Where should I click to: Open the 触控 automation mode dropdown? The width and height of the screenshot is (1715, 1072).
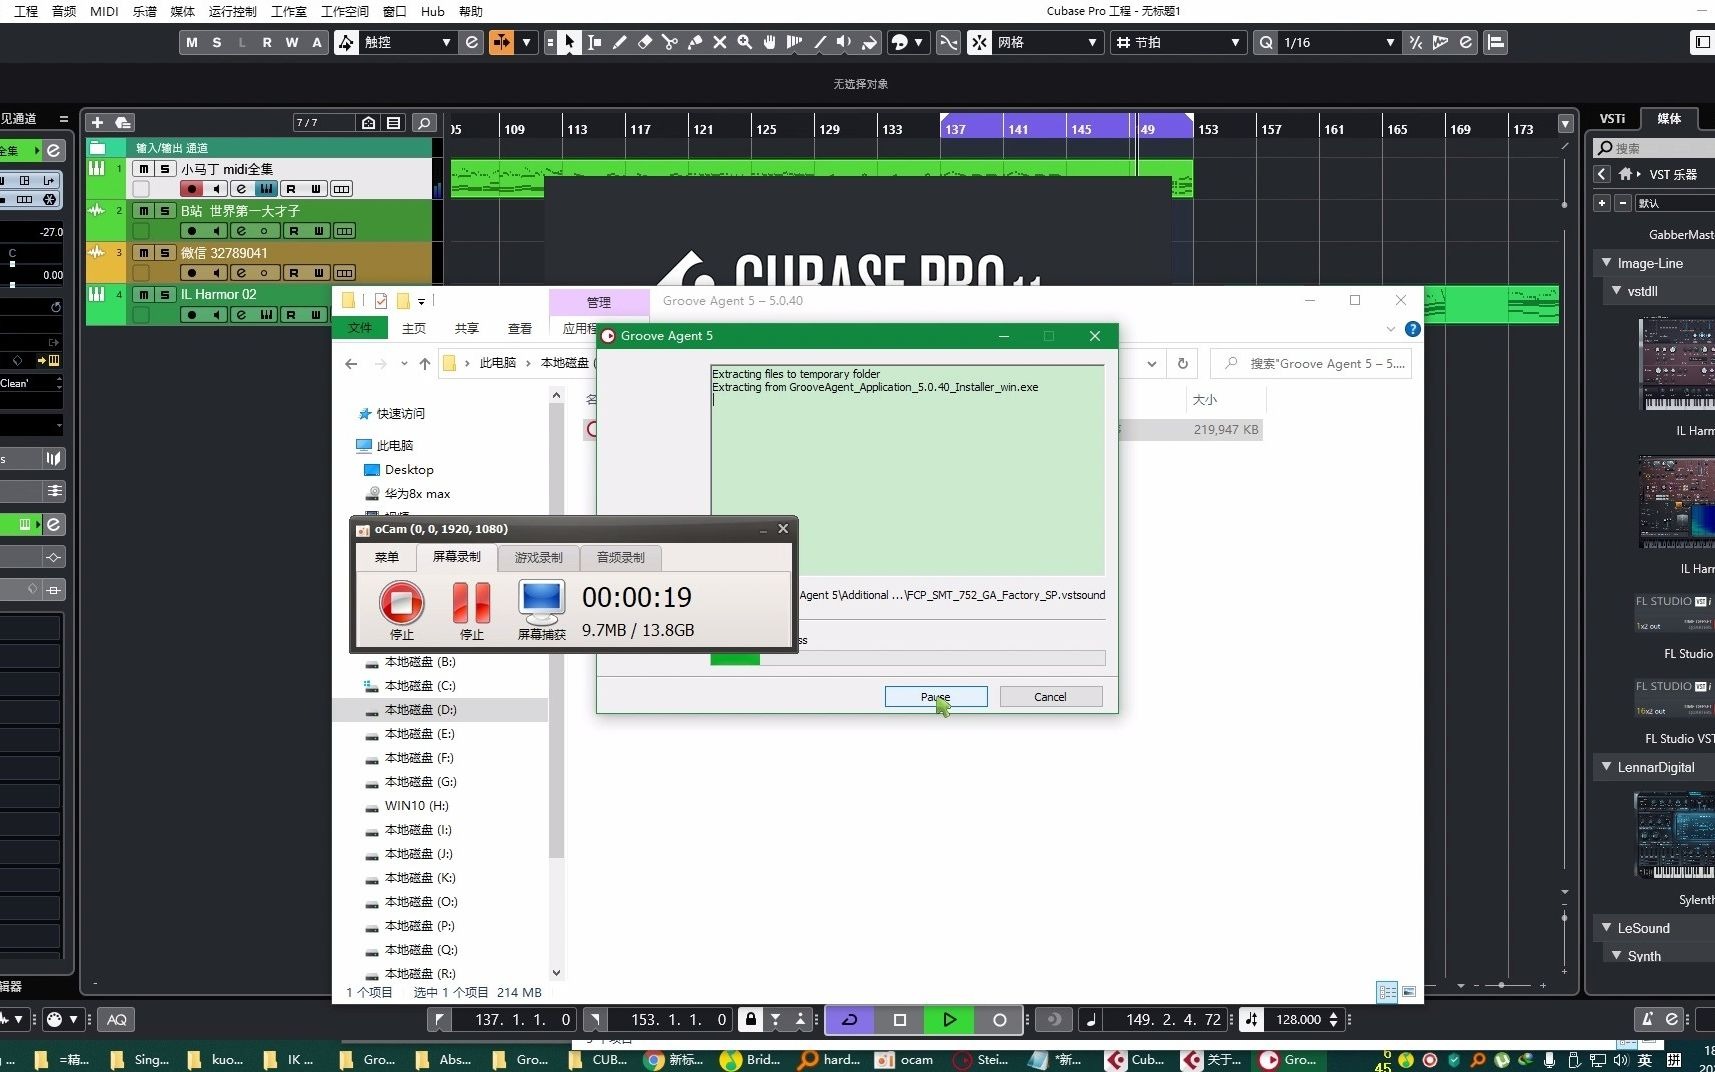point(408,42)
